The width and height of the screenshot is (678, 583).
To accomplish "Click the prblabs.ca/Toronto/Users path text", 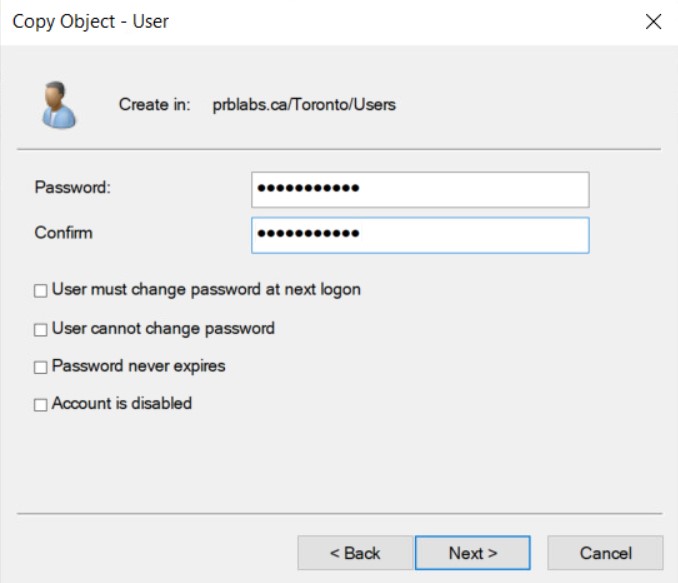I will pos(304,104).
